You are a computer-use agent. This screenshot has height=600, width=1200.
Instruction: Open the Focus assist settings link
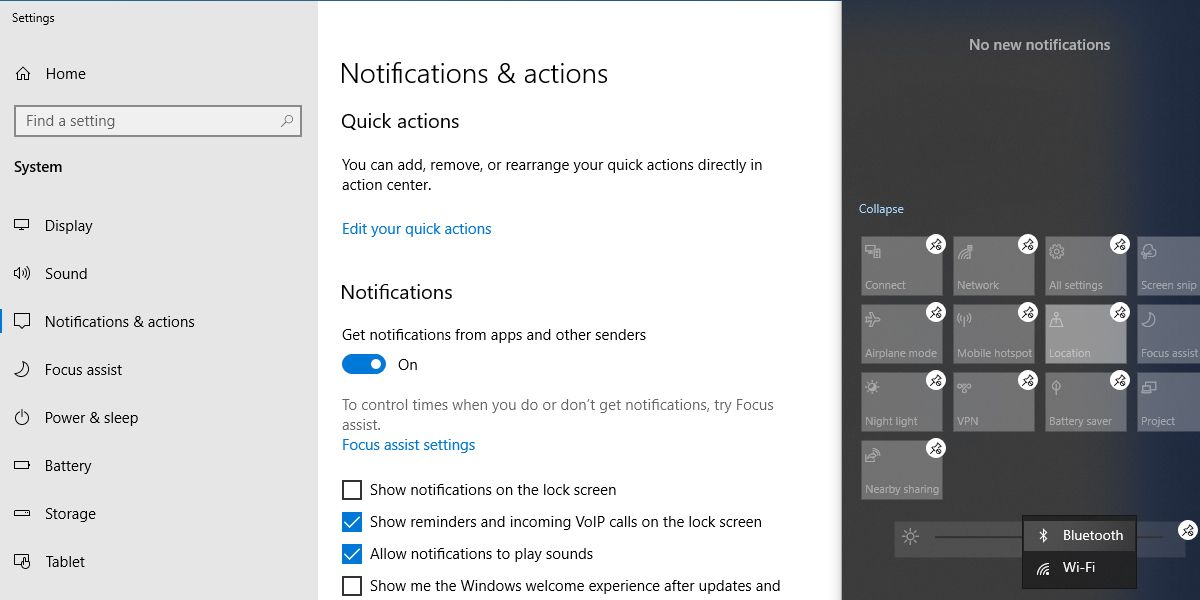coord(408,445)
